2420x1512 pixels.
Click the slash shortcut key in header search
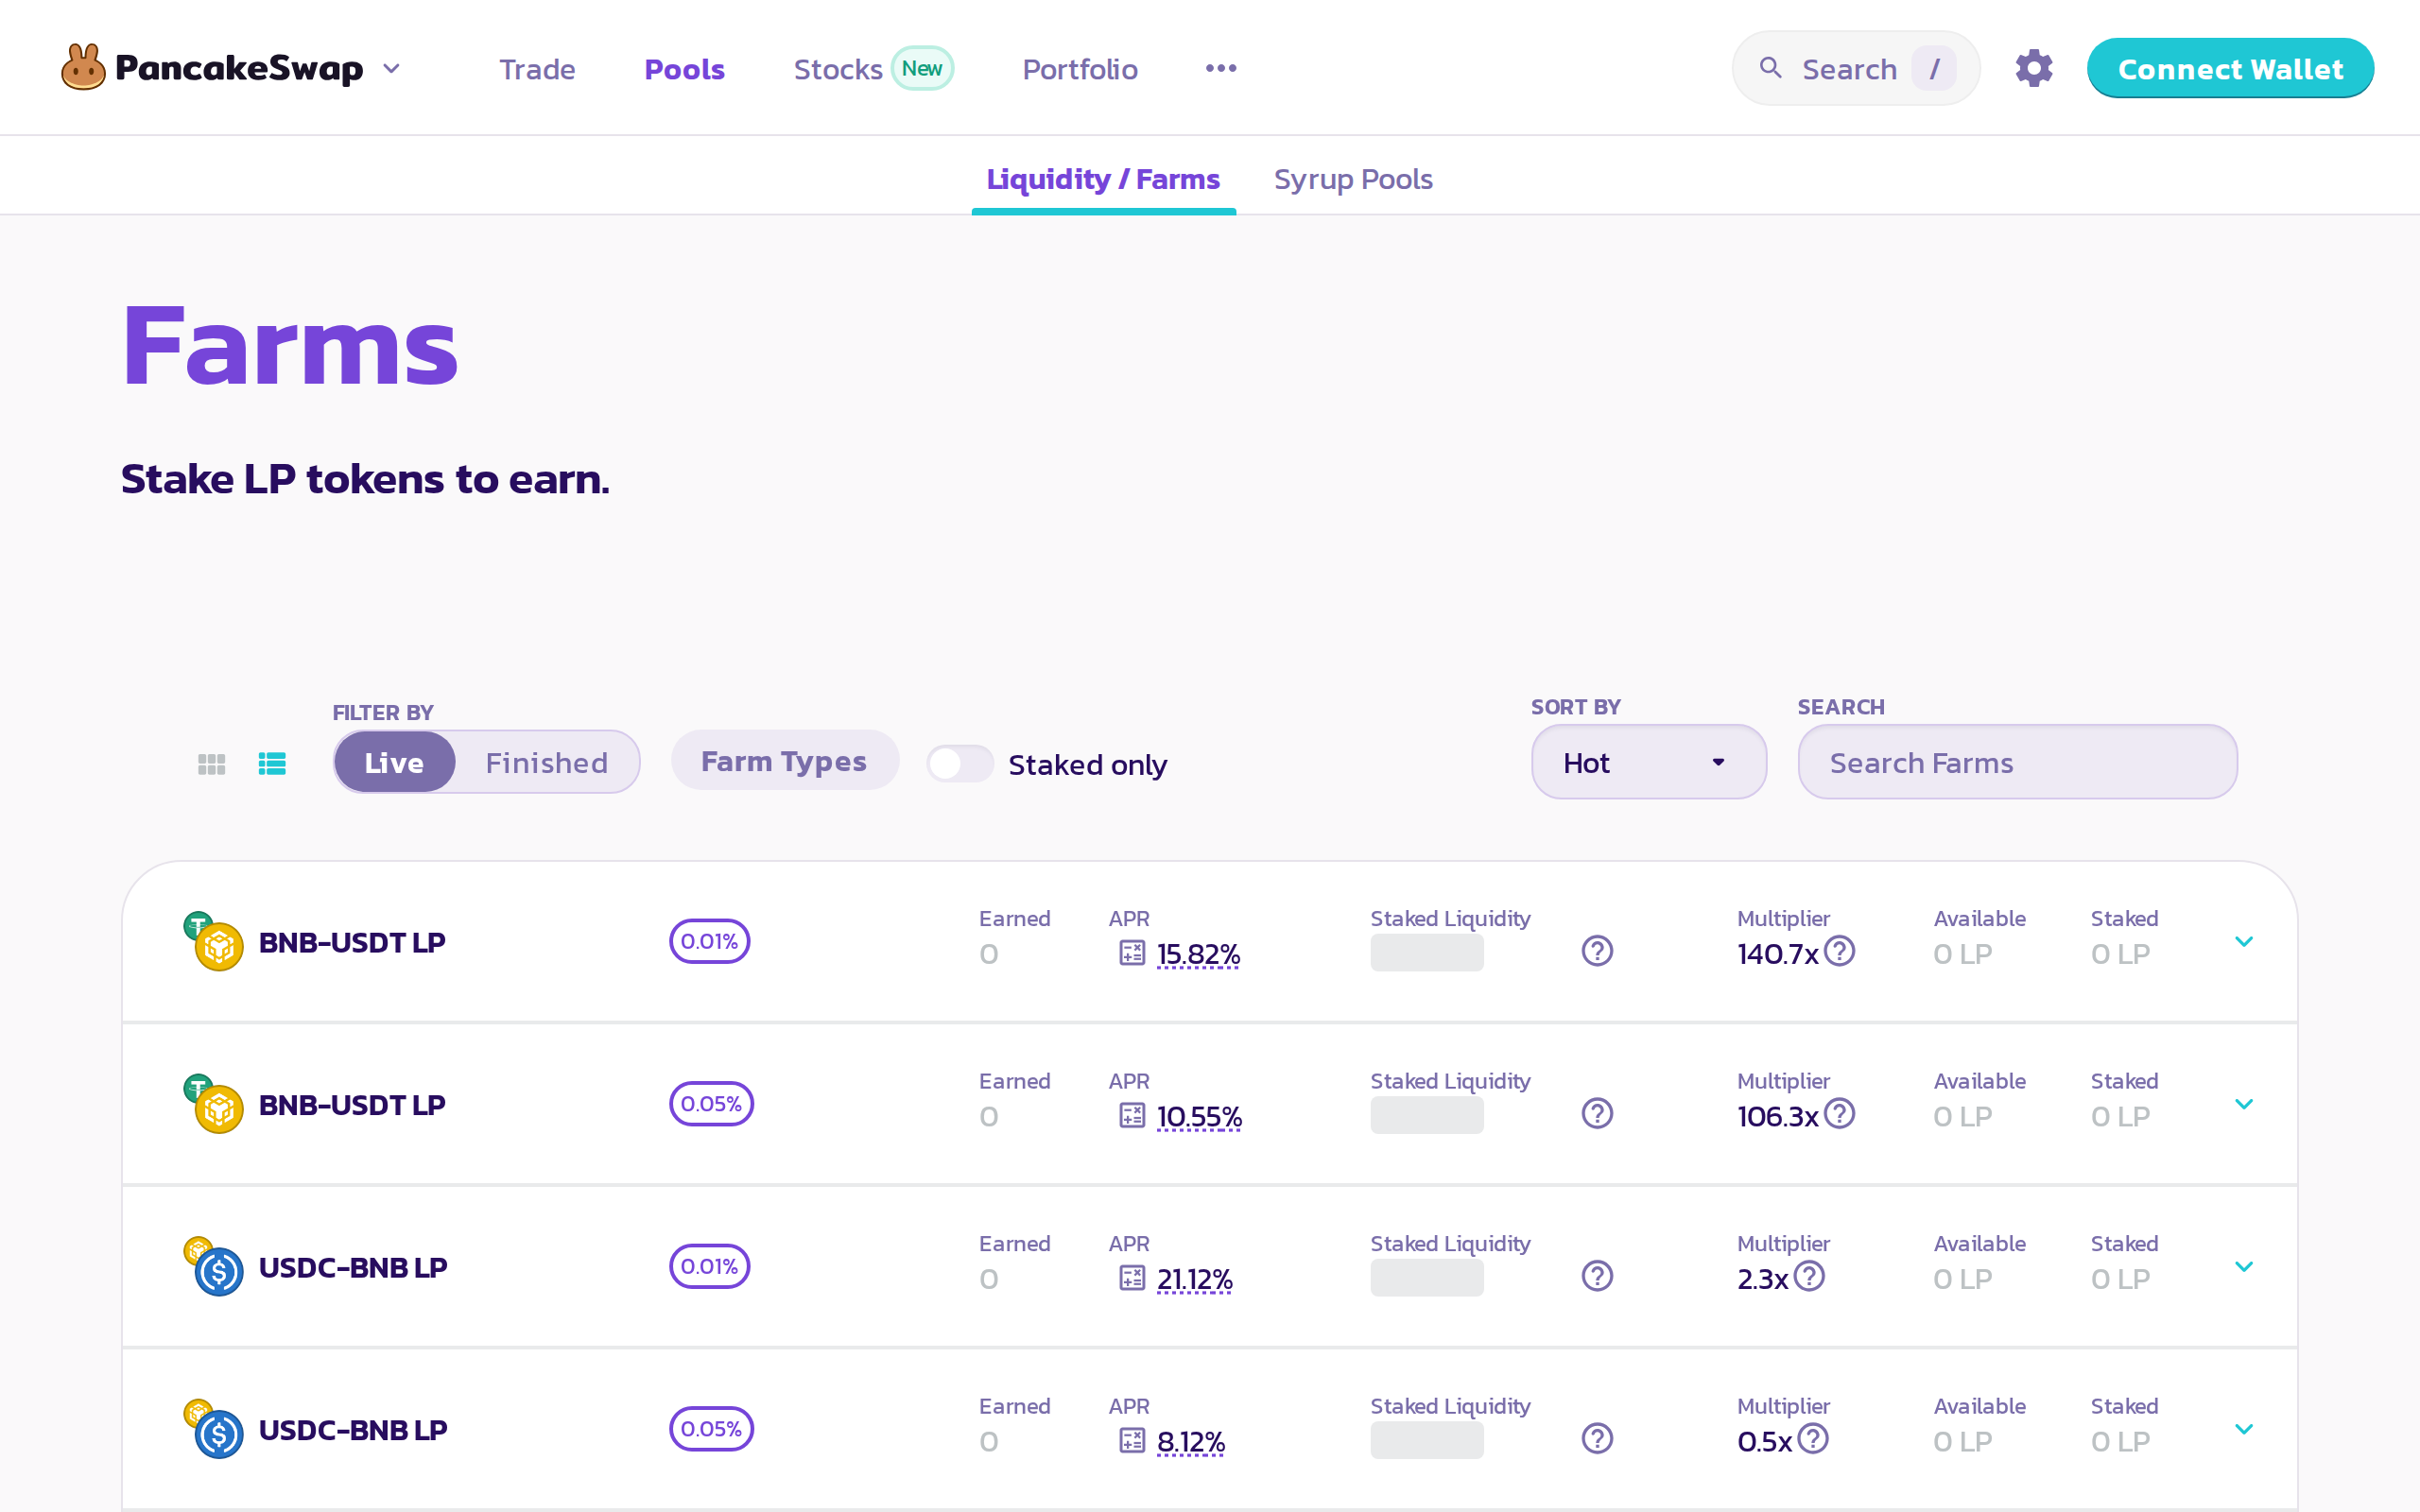pyautogui.click(x=1934, y=68)
